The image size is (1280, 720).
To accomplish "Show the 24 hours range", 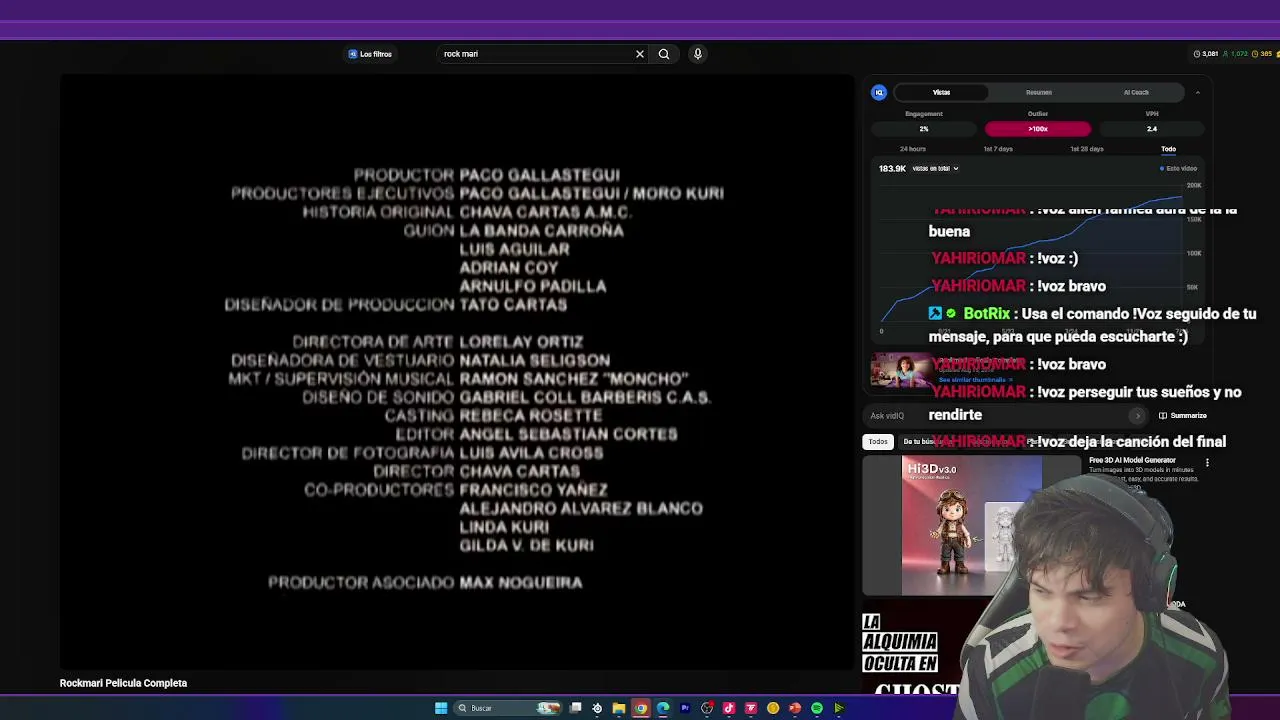I will pos(913,149).
